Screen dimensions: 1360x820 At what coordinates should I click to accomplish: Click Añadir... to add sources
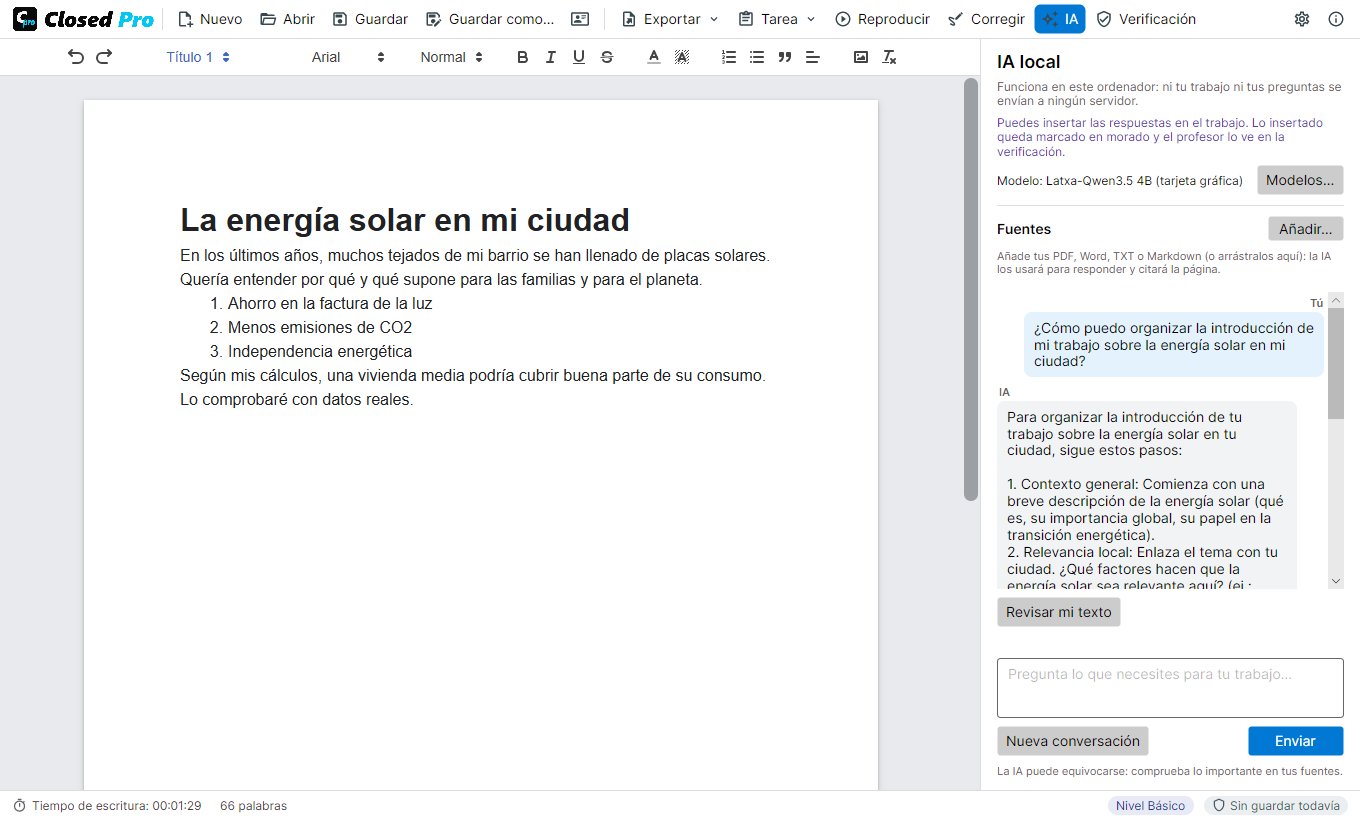coord(1305,229)
